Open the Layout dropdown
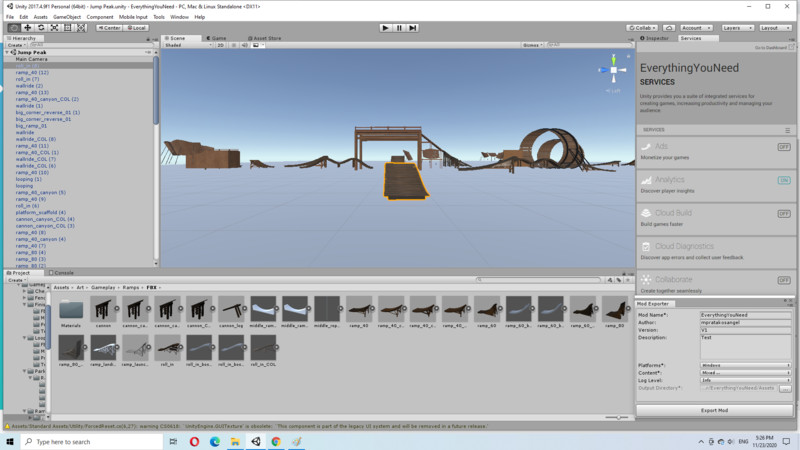This screenshot has width=800, height=450. [774, 28]
